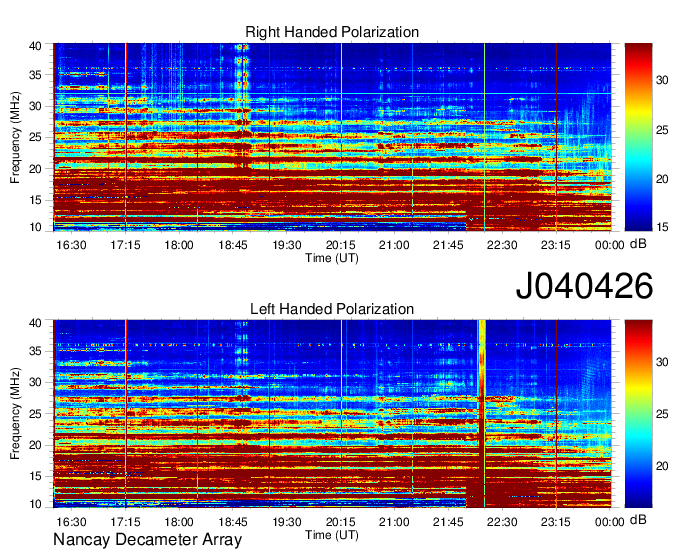The height and width of the screenshot is (552, 680).
Task: Click "20:15" time tick on right-handed plot
Action: click(341, 245)
